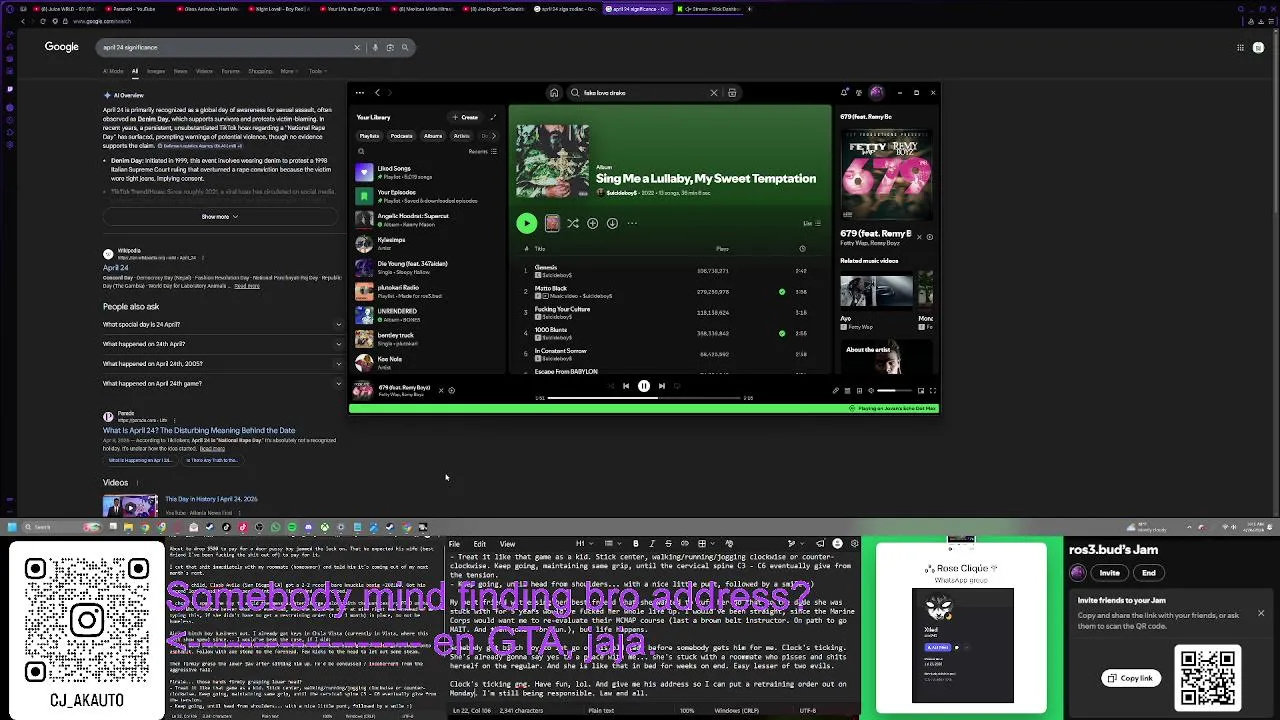This screenshot has width=1280, height=720.
Task: Toggle the lyrics microphone icon
Action: [x=836, y=391]
